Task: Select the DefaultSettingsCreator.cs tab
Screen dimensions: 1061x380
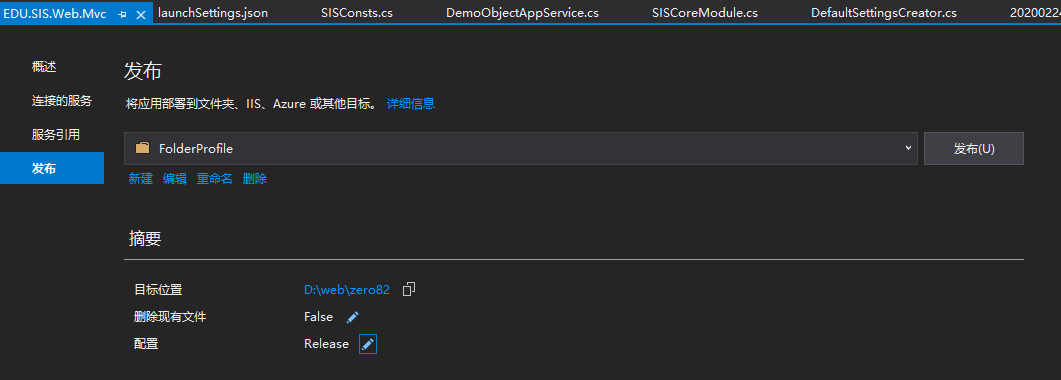Action: tap(884, 13)
